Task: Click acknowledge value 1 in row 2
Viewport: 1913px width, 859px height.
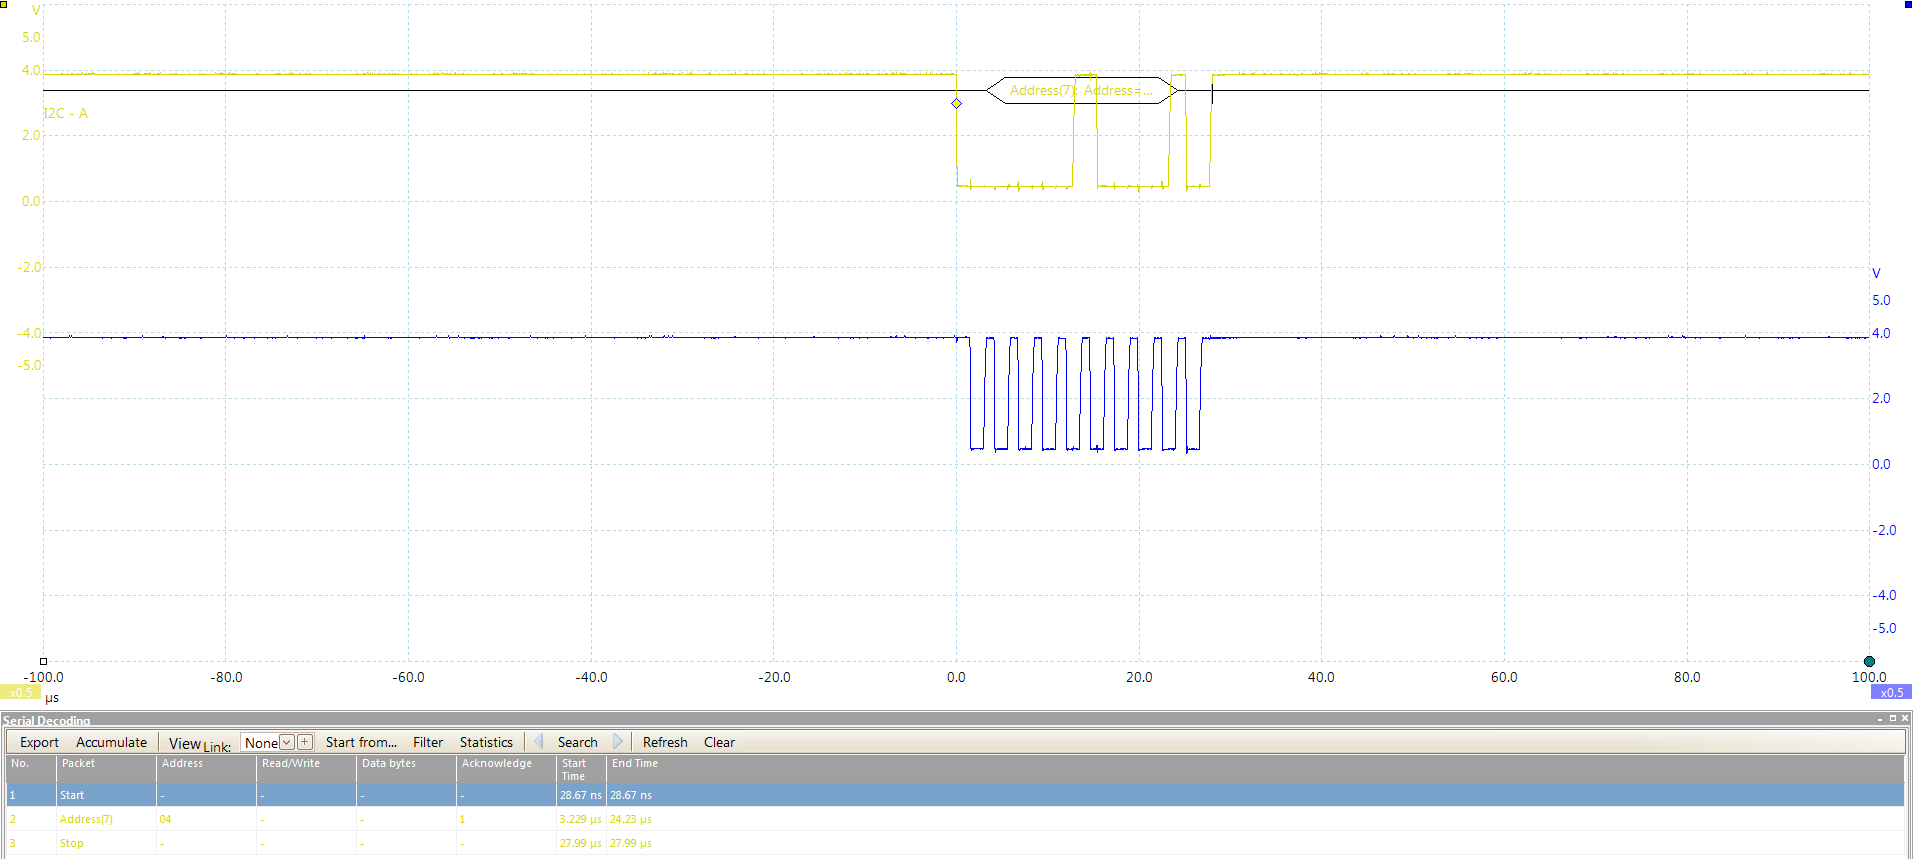Action: [x=462, y=819]
